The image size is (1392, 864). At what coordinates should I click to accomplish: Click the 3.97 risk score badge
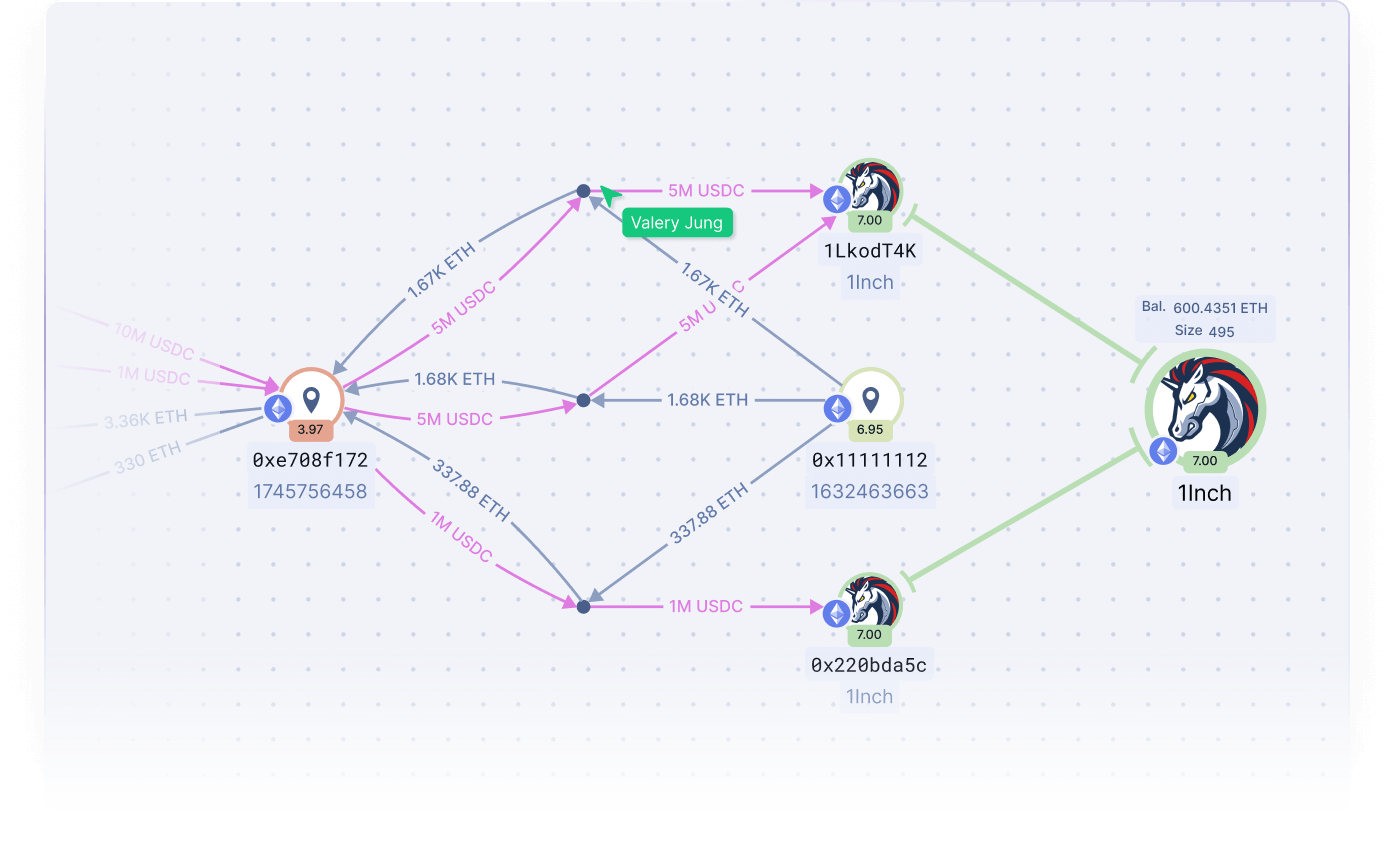[x=310, y=430]
